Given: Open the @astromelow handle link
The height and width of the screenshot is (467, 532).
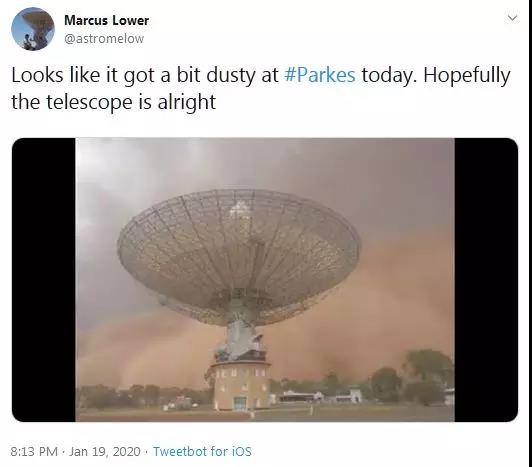Looking at the screenshot, I should pos(104,39).
